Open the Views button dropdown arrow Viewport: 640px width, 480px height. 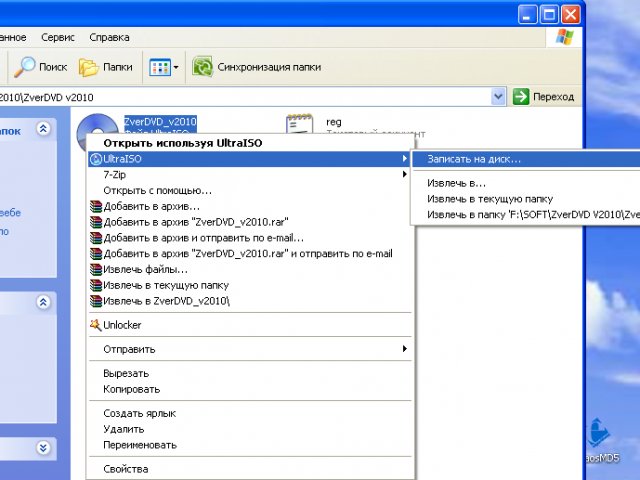tap(176, 67)
